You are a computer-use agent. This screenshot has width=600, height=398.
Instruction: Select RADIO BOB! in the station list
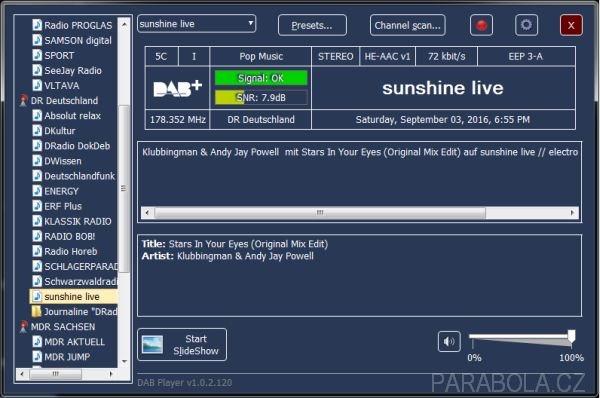pyautogui.click(x=69, y=236)
